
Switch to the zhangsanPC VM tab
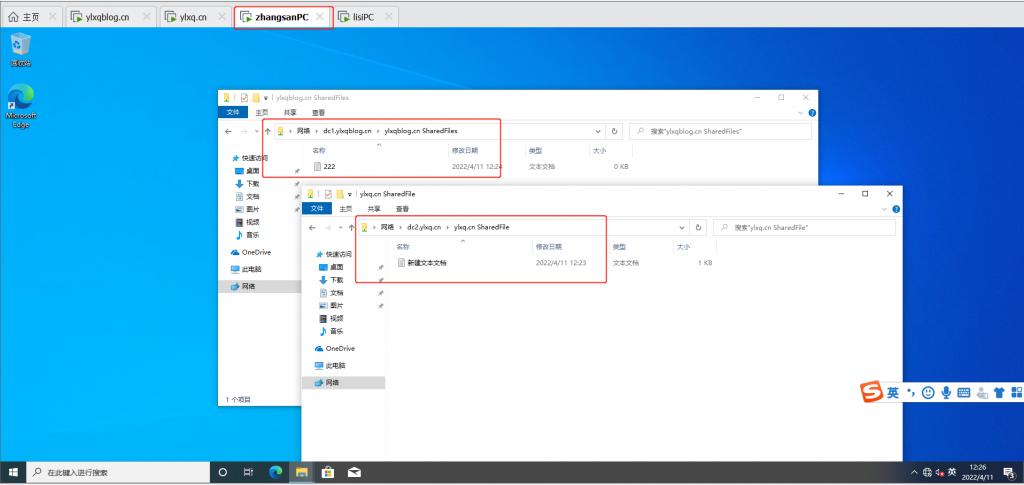point(282,17)
